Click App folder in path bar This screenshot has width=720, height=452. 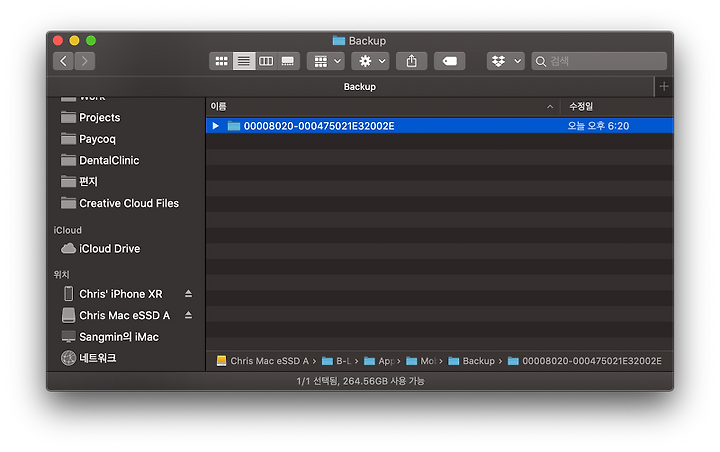pyautogui.click(x=379, y=361)
